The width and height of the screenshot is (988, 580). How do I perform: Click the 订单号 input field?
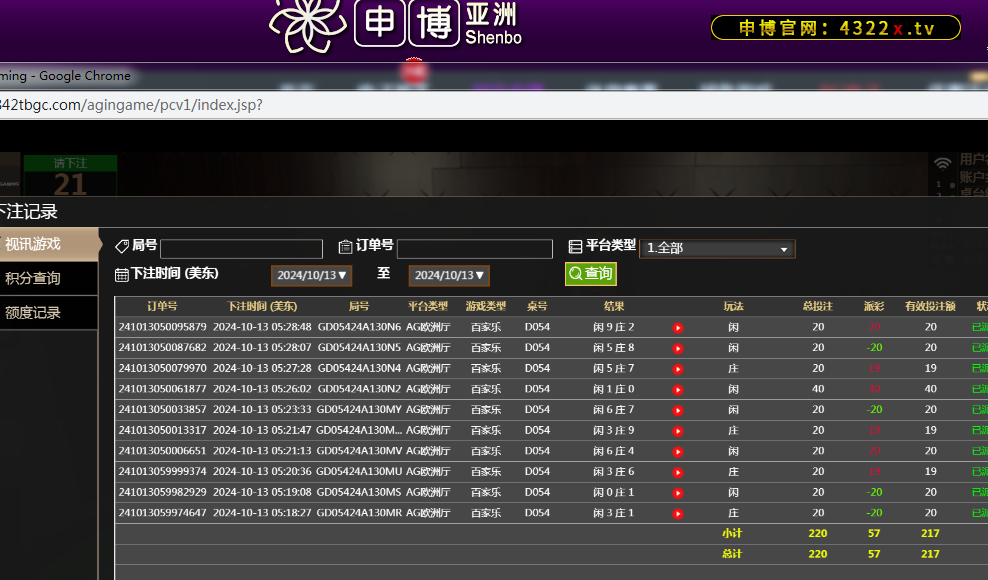[474, 249]
